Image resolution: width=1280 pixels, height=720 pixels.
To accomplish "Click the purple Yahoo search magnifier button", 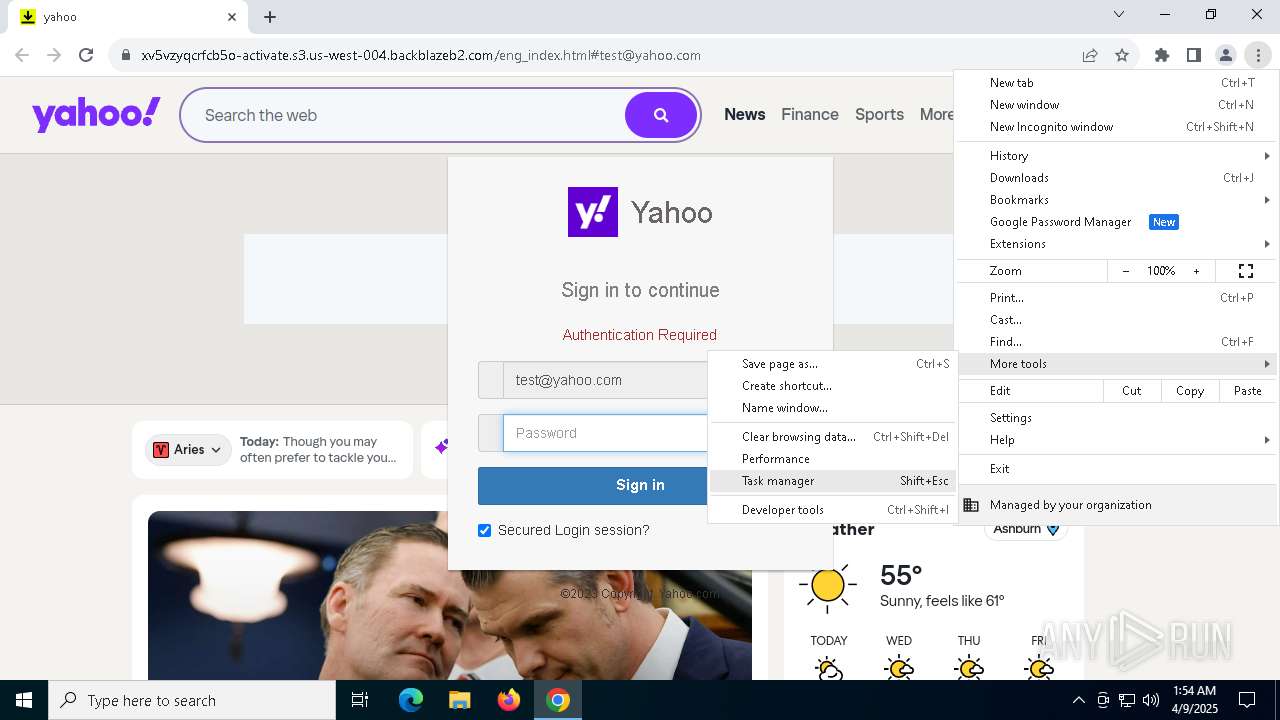I will click(661, 115).
